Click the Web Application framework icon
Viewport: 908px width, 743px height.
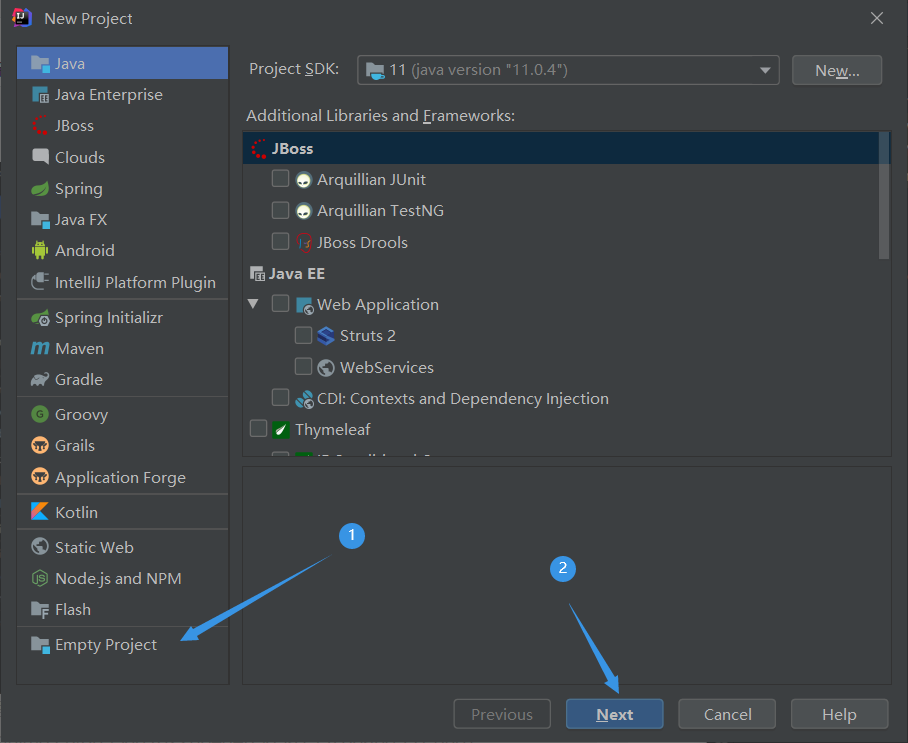[x=304, y=305]
